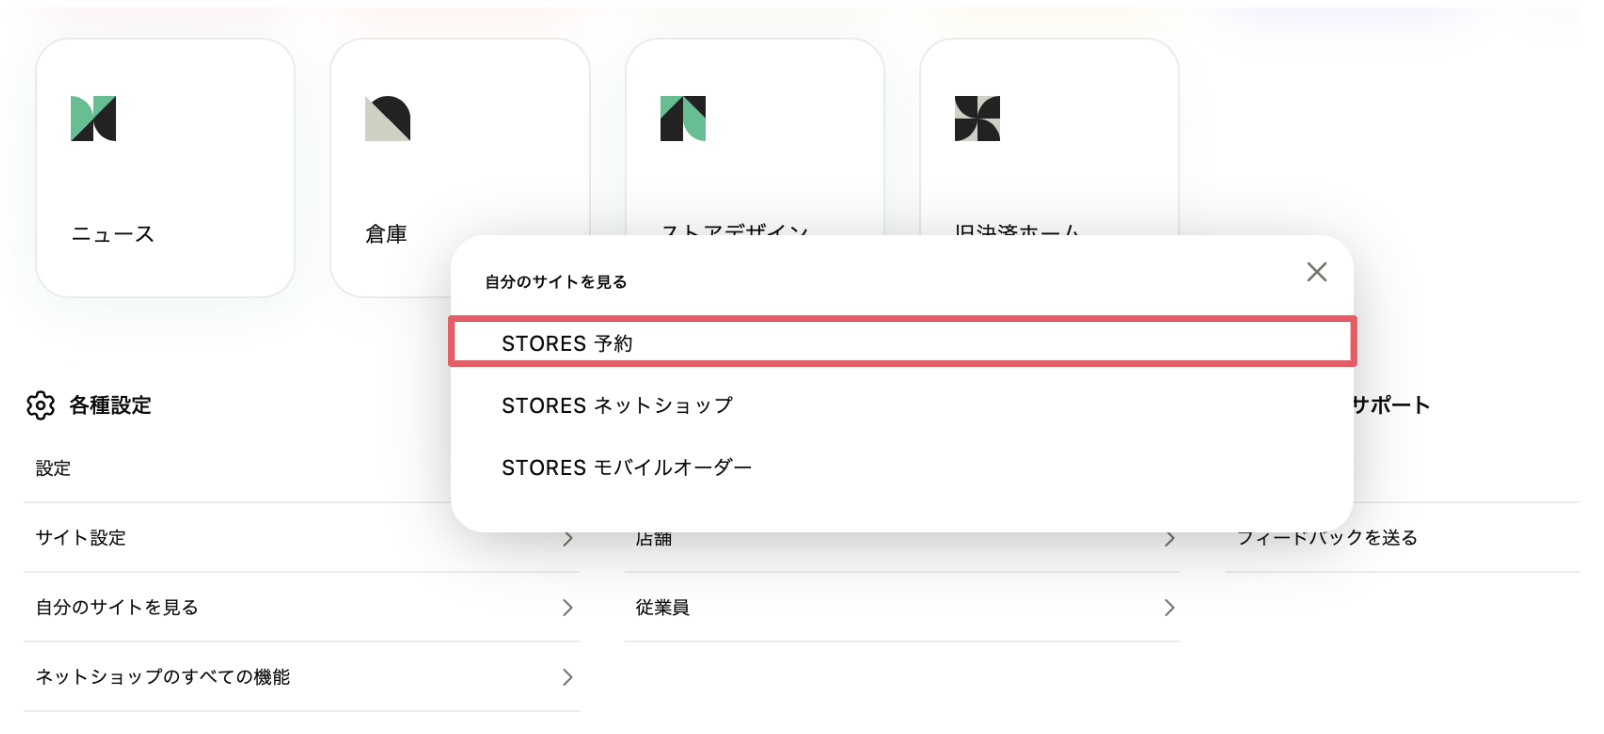Image resolution: width=1604 pixels, height=734 pixels.
Task: Click chevron beside 従業員 row
Action: (x=1169, y=607)
